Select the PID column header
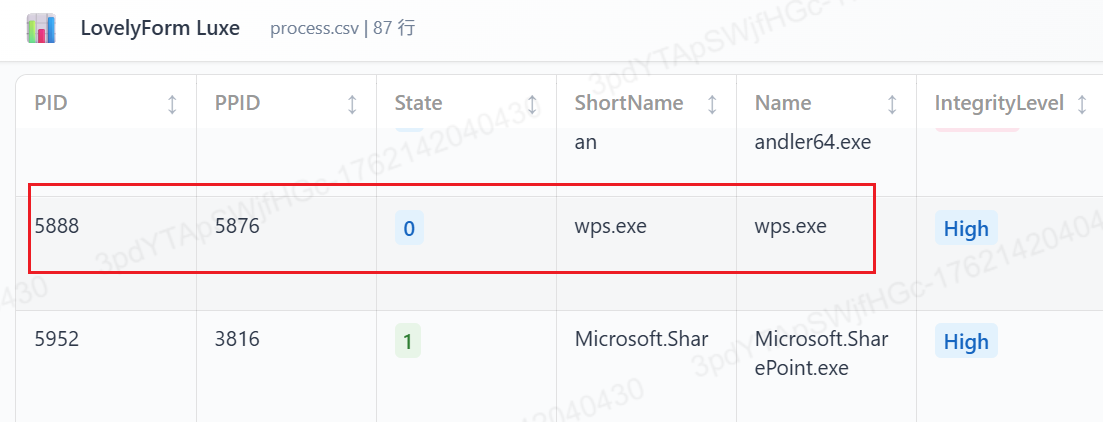 (52, 103)
